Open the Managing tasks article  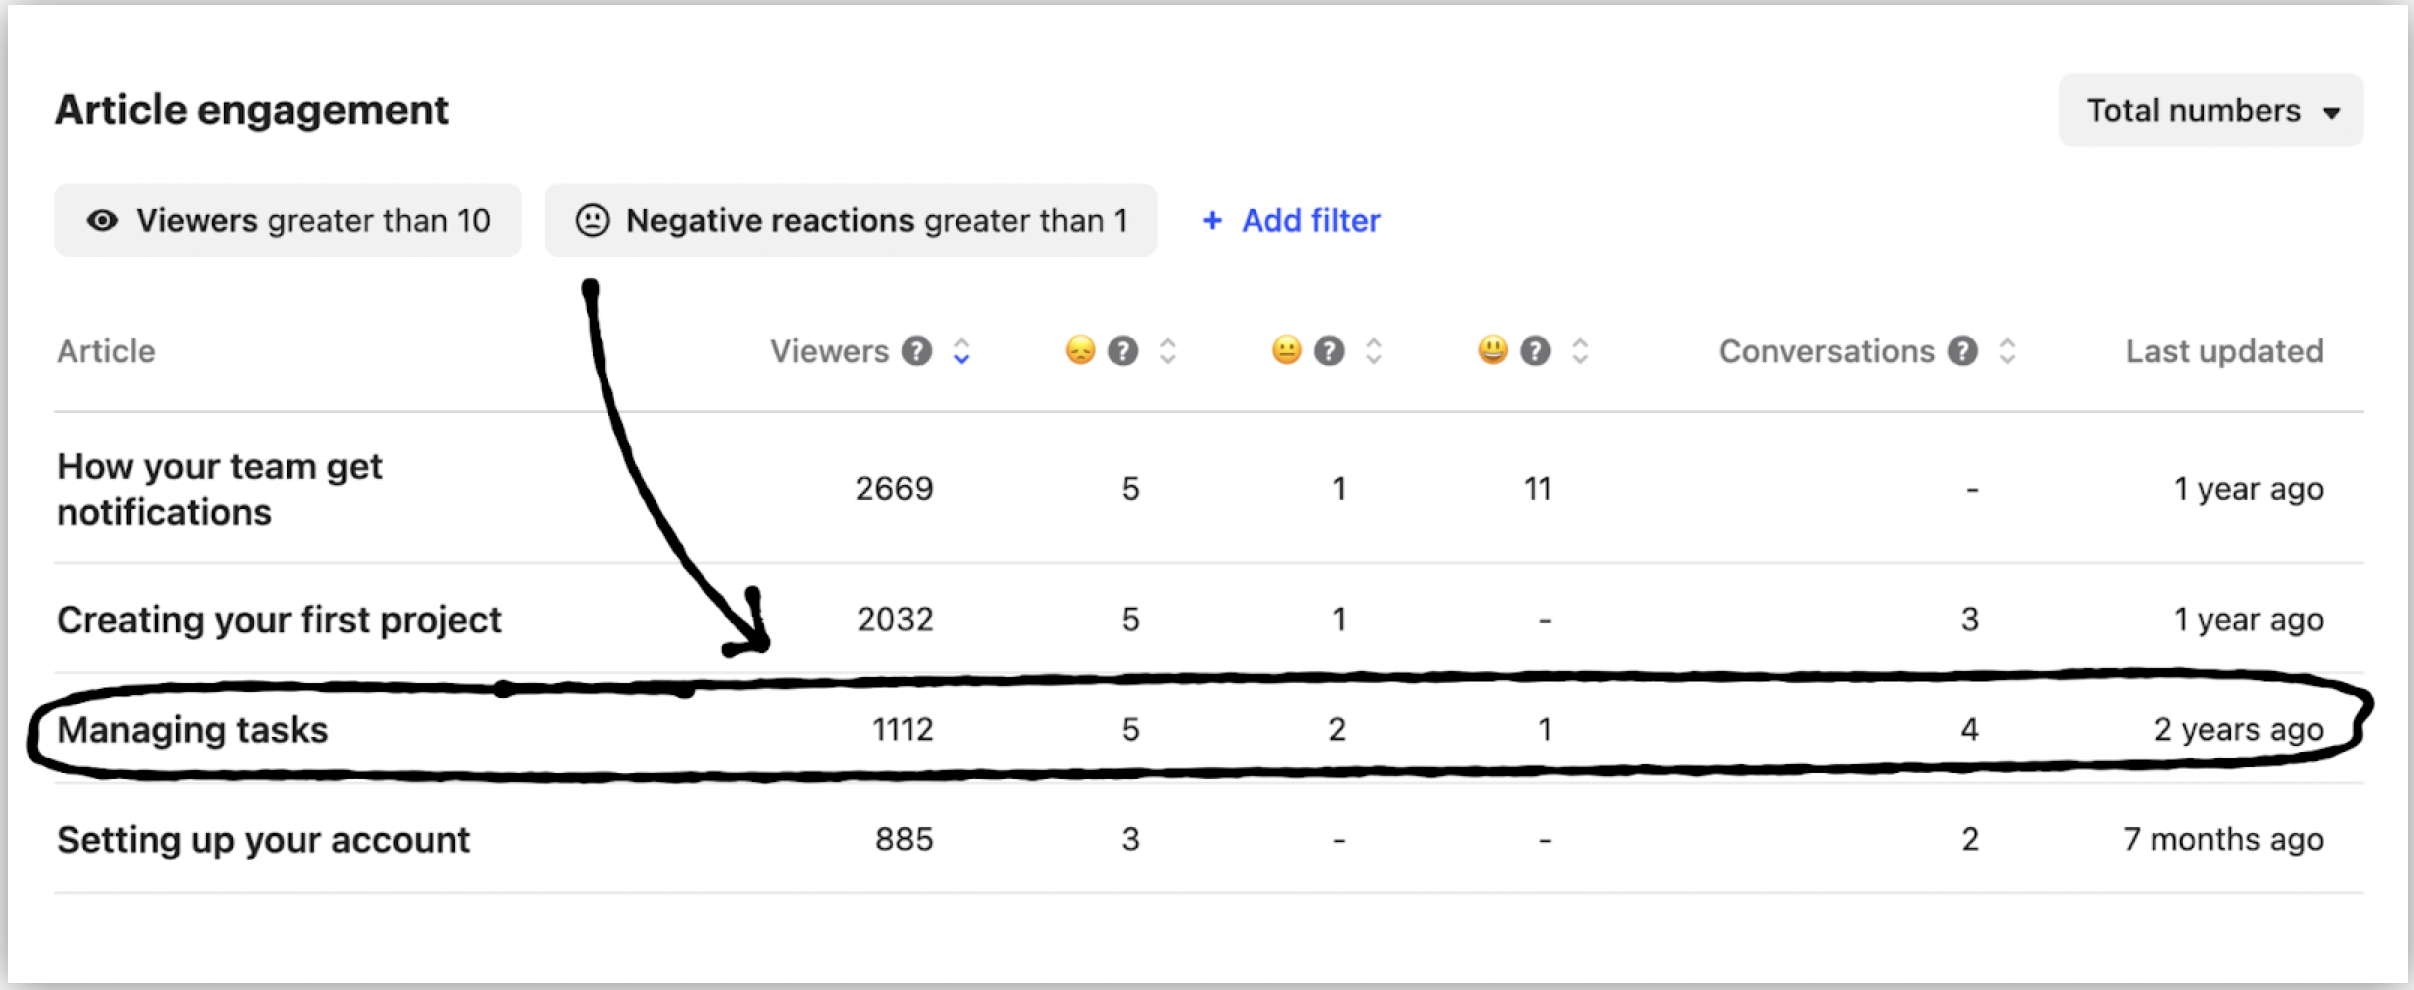(x=193, y=730)
